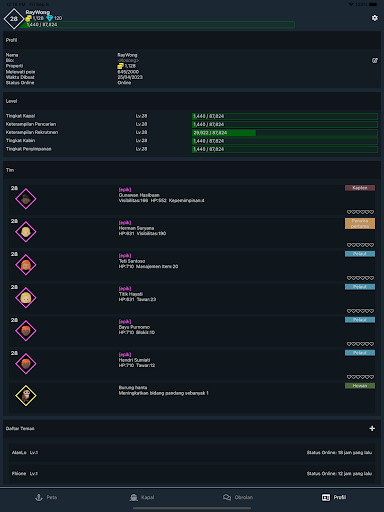Tap the anchor icon for Peta

(x=39, y=497)
